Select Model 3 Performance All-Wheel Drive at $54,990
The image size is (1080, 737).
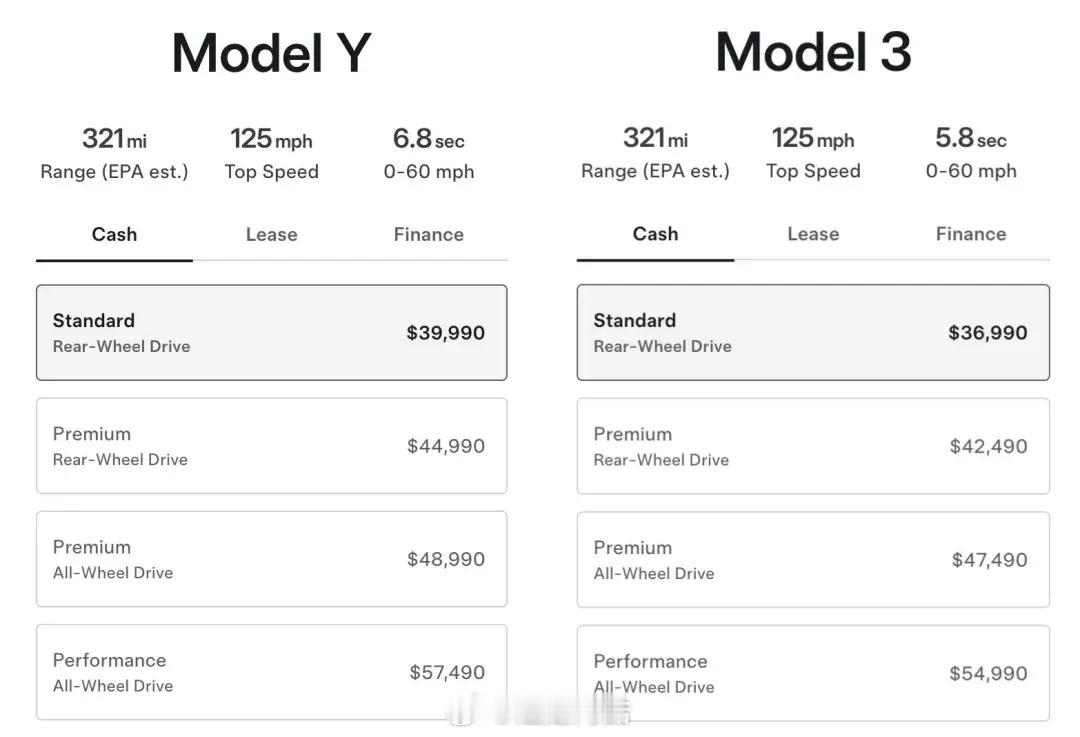point(813,673)
